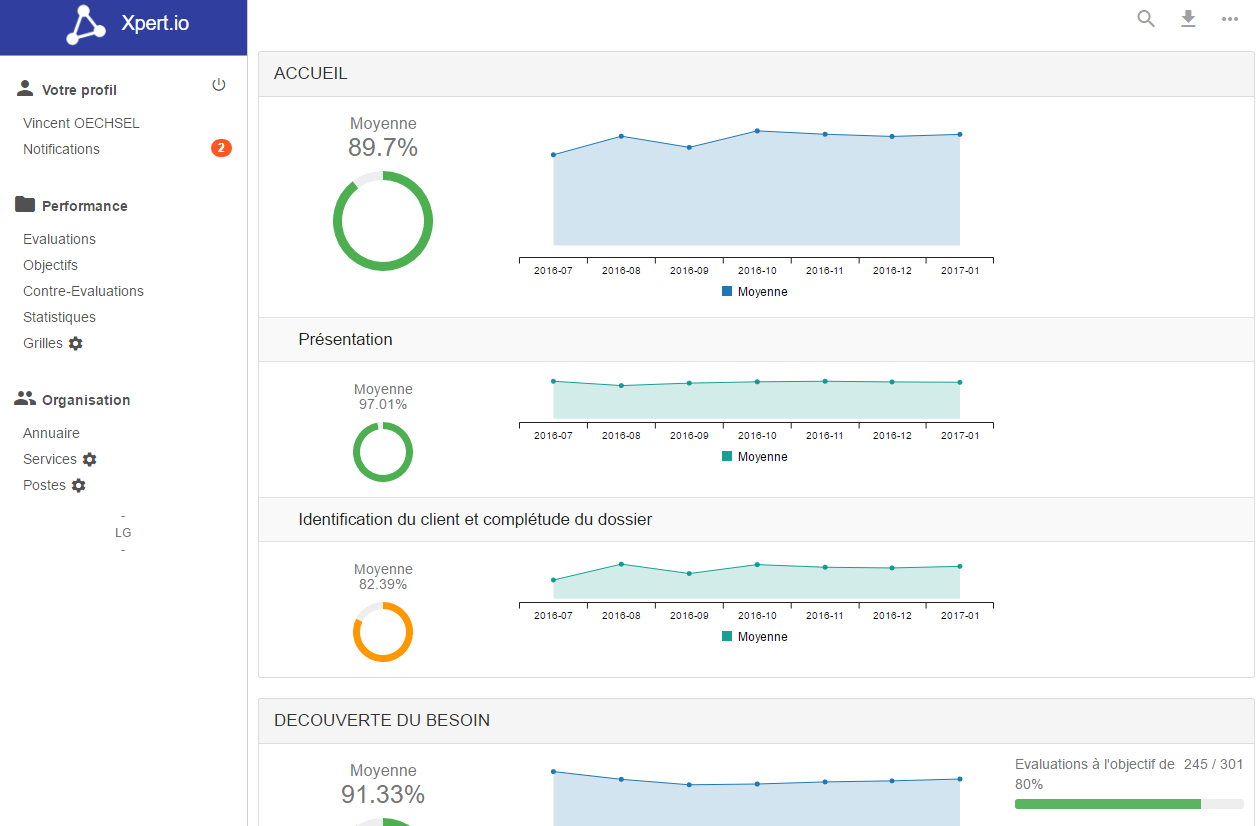Open the three-dot more options menu
This screenshot has height=826, width=1259.
pos(1230,19)
